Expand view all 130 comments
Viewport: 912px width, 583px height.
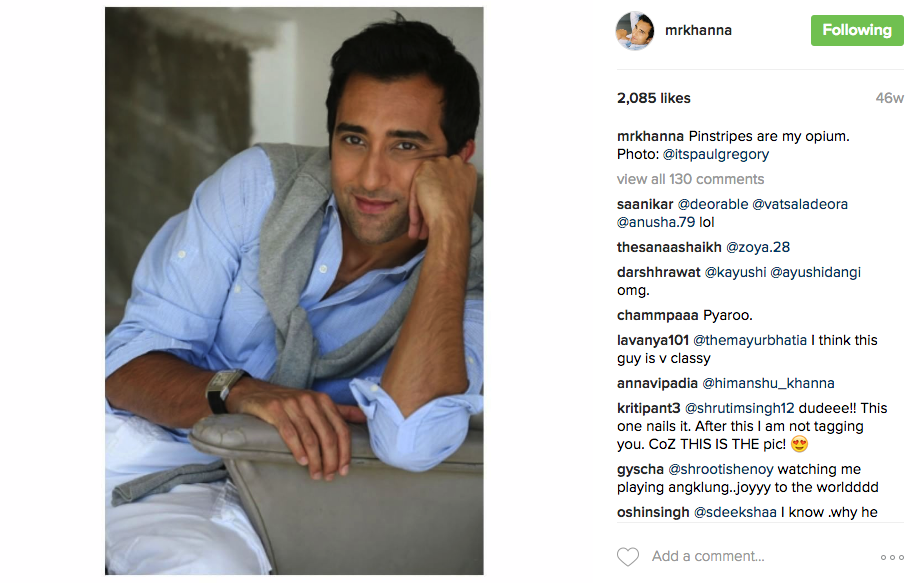tap(690, 179)
